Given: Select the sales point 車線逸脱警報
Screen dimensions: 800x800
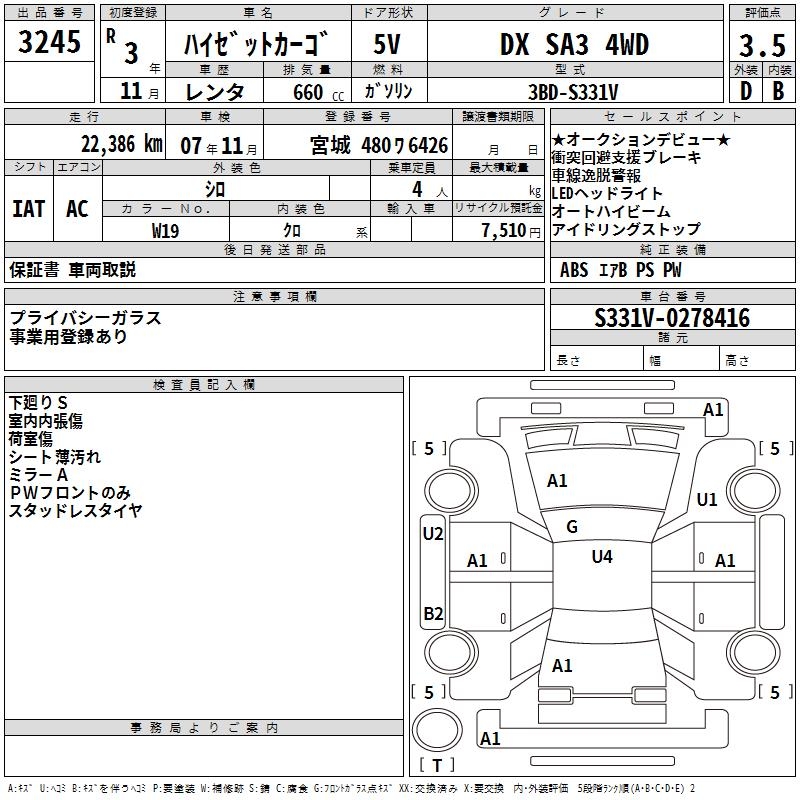Looking at the screenshot, I should [596, 176].
